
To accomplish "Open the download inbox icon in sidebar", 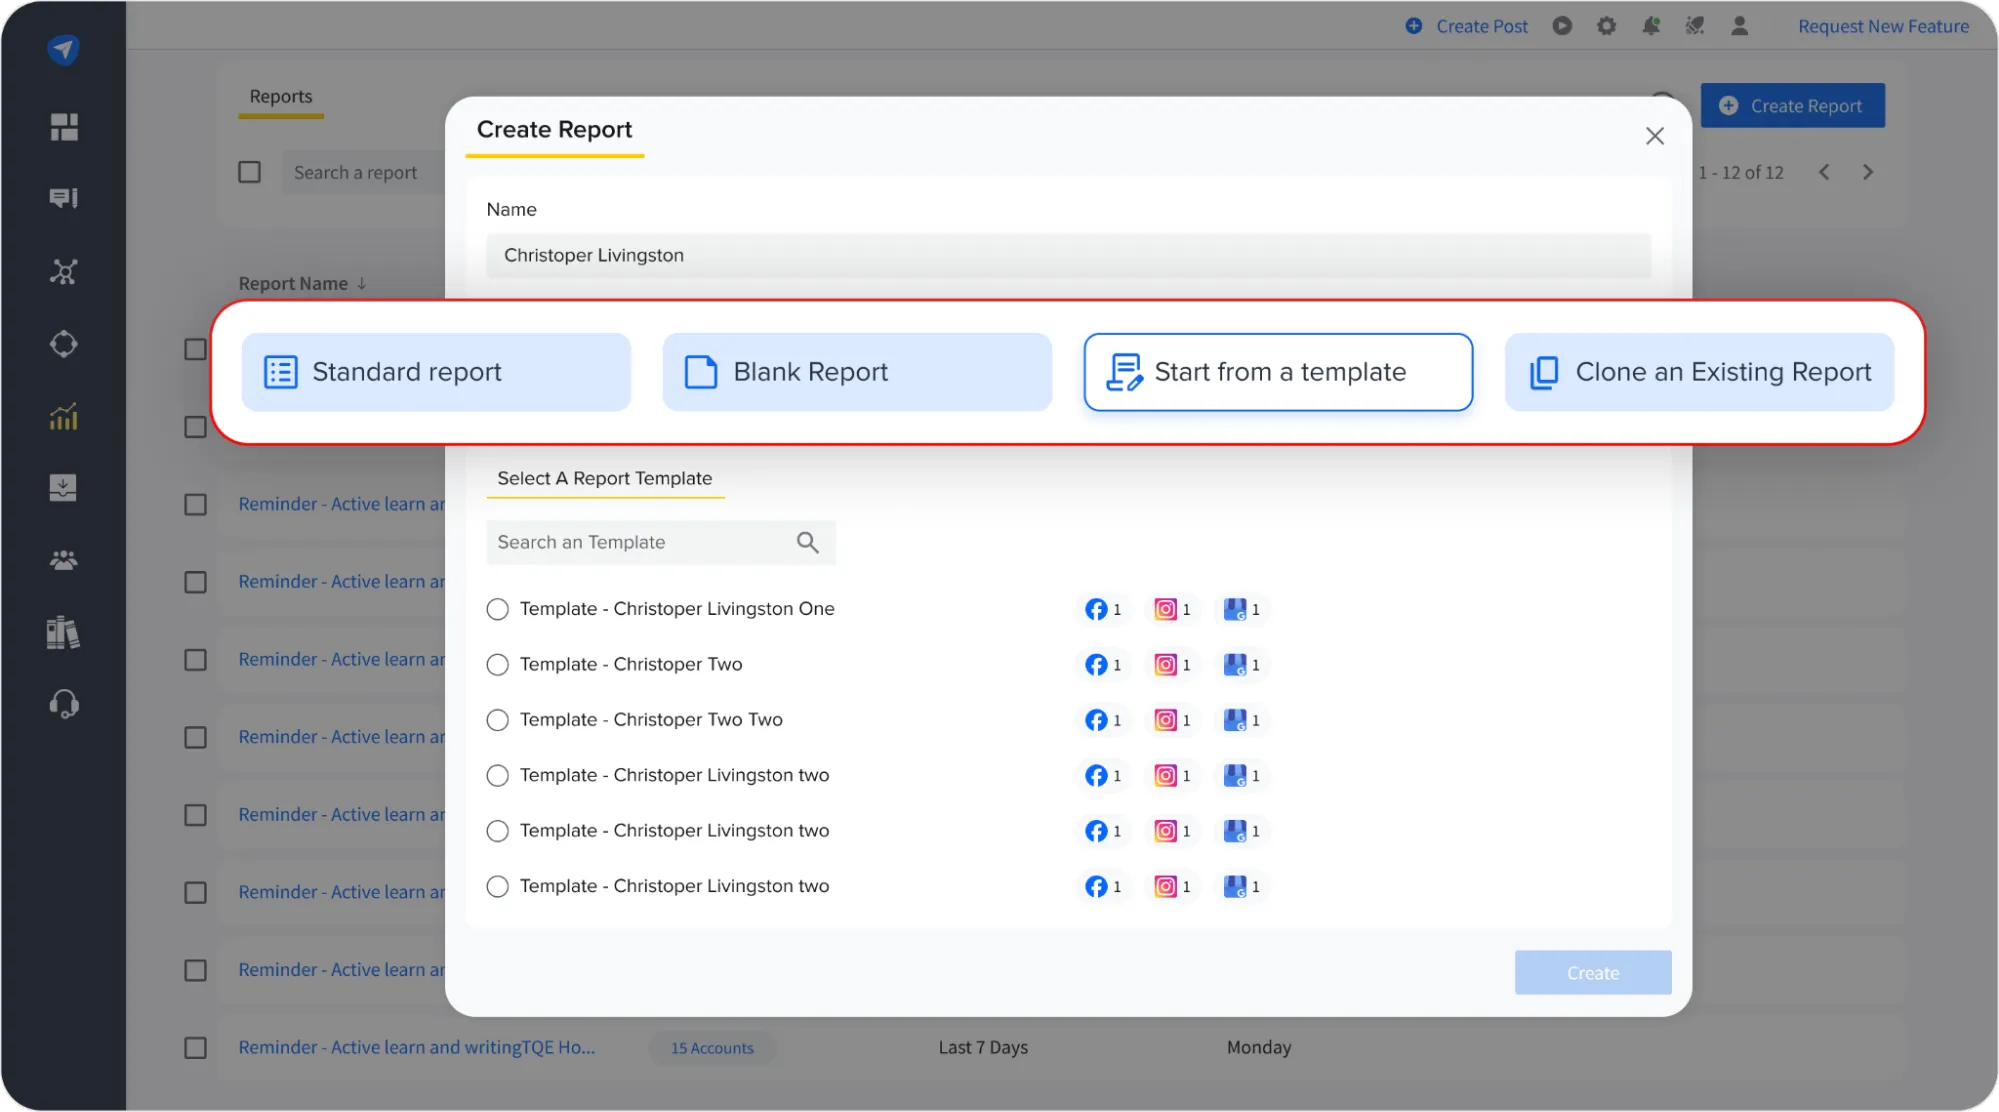I will (63, 488).
